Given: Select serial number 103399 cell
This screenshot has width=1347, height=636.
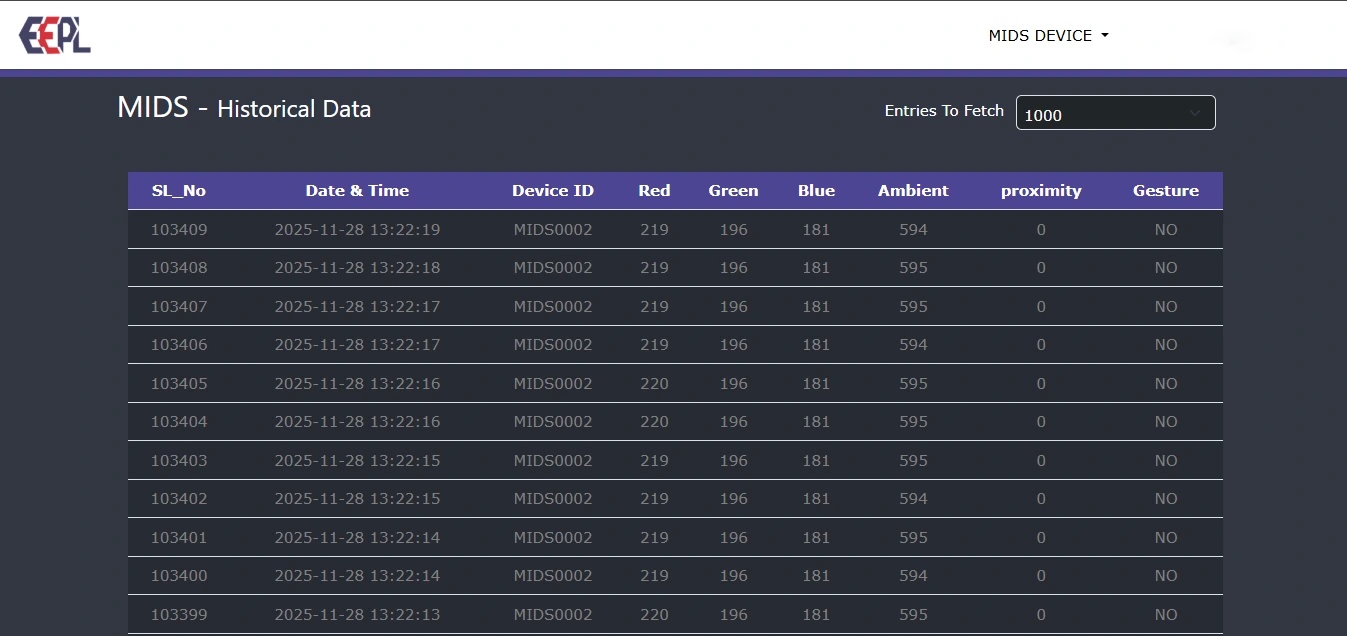Looking at the screenshot, I should coord(179,615).
